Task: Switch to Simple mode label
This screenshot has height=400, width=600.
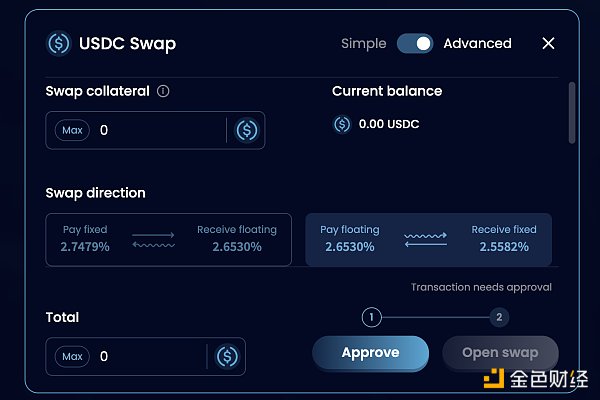Action: tap(363, 43)
